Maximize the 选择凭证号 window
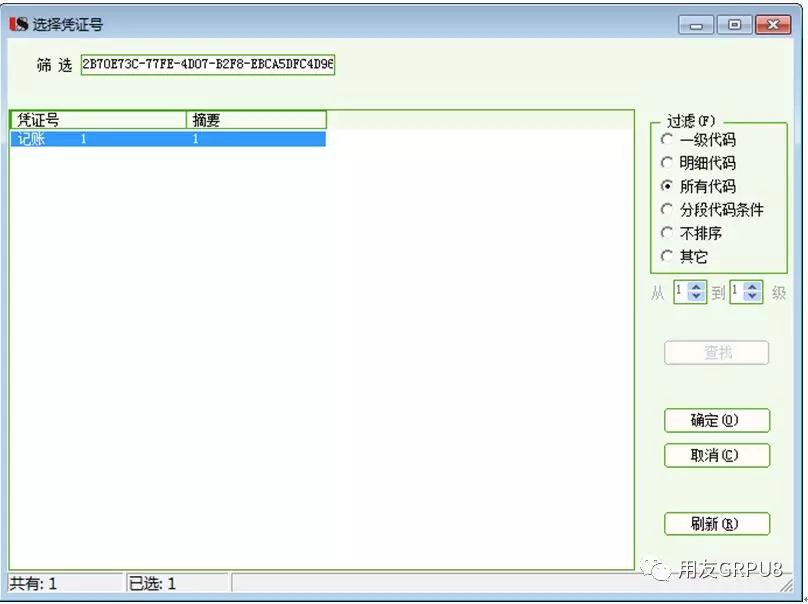Image resolution: width=808 pixels, height=604 pixels. tap(735, 25)
